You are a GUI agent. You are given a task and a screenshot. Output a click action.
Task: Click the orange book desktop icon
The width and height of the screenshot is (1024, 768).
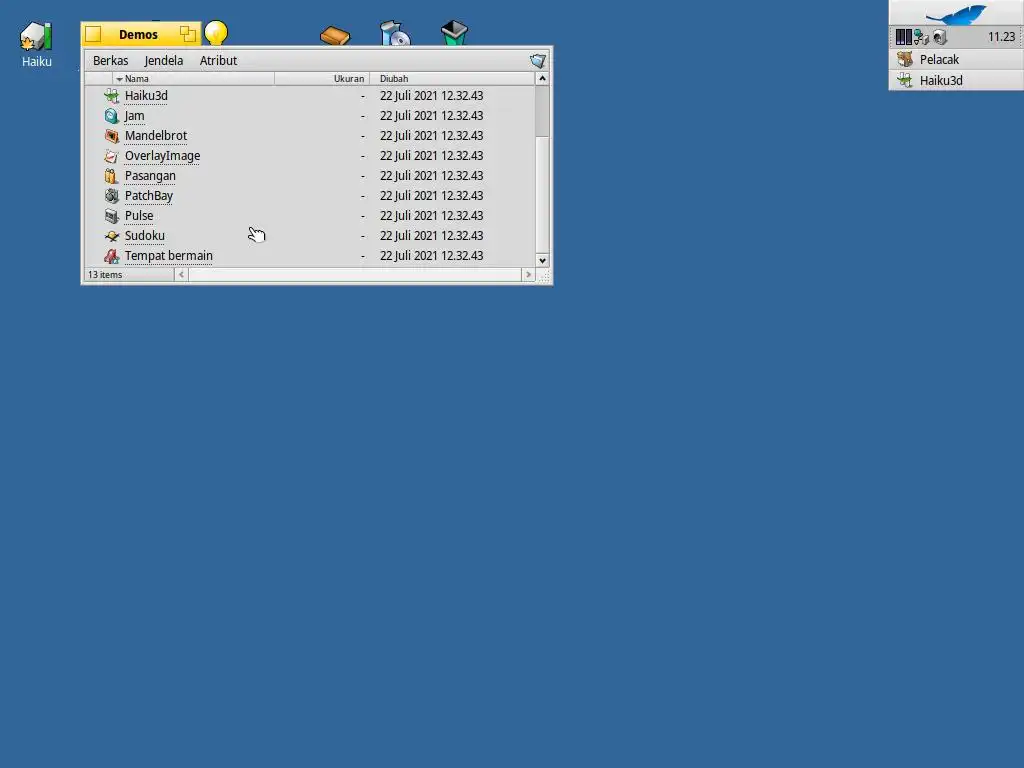click(x=335, y=35)
